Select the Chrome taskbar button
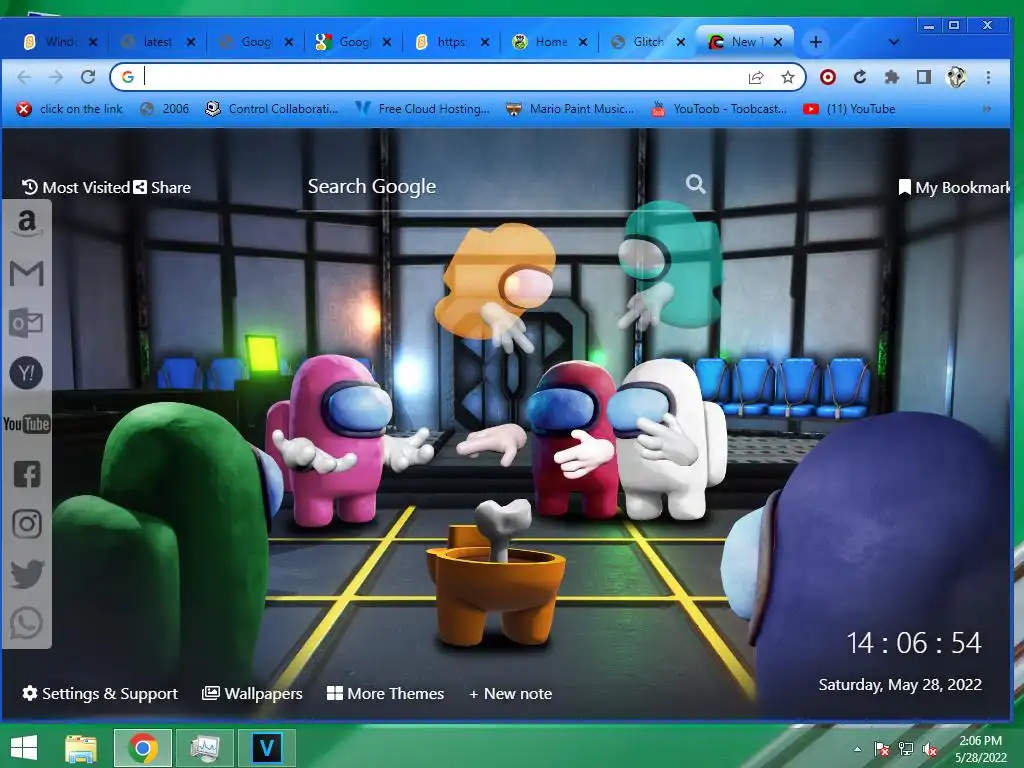This screenshot has height=768, width=1024. tap(143, 748)
